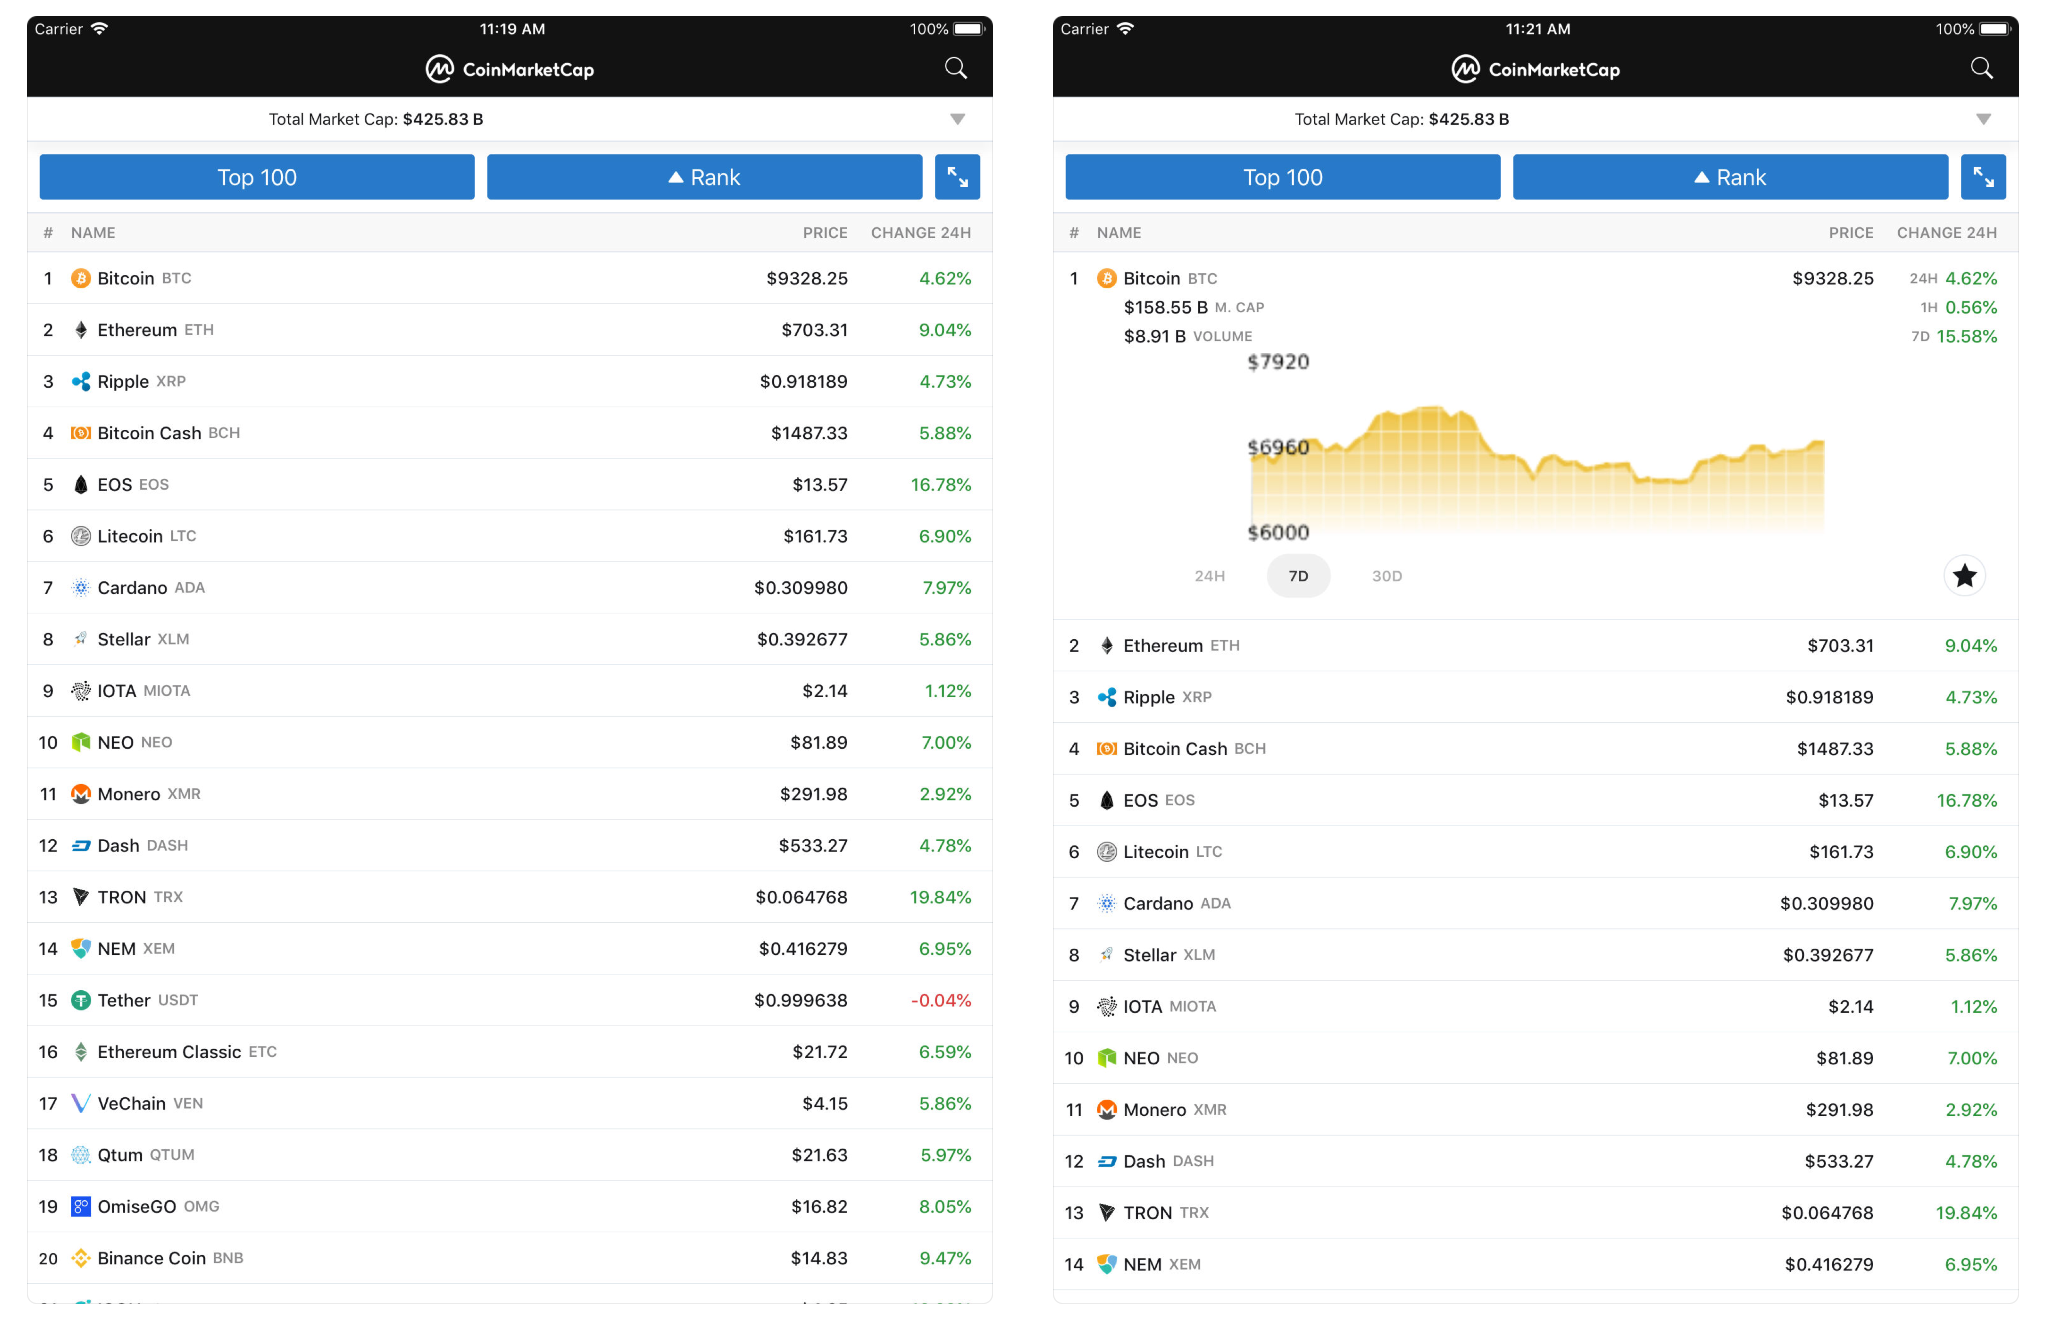Expand the Stellar XLM row in the left list

pyautogui.click(x=510, y=639)
